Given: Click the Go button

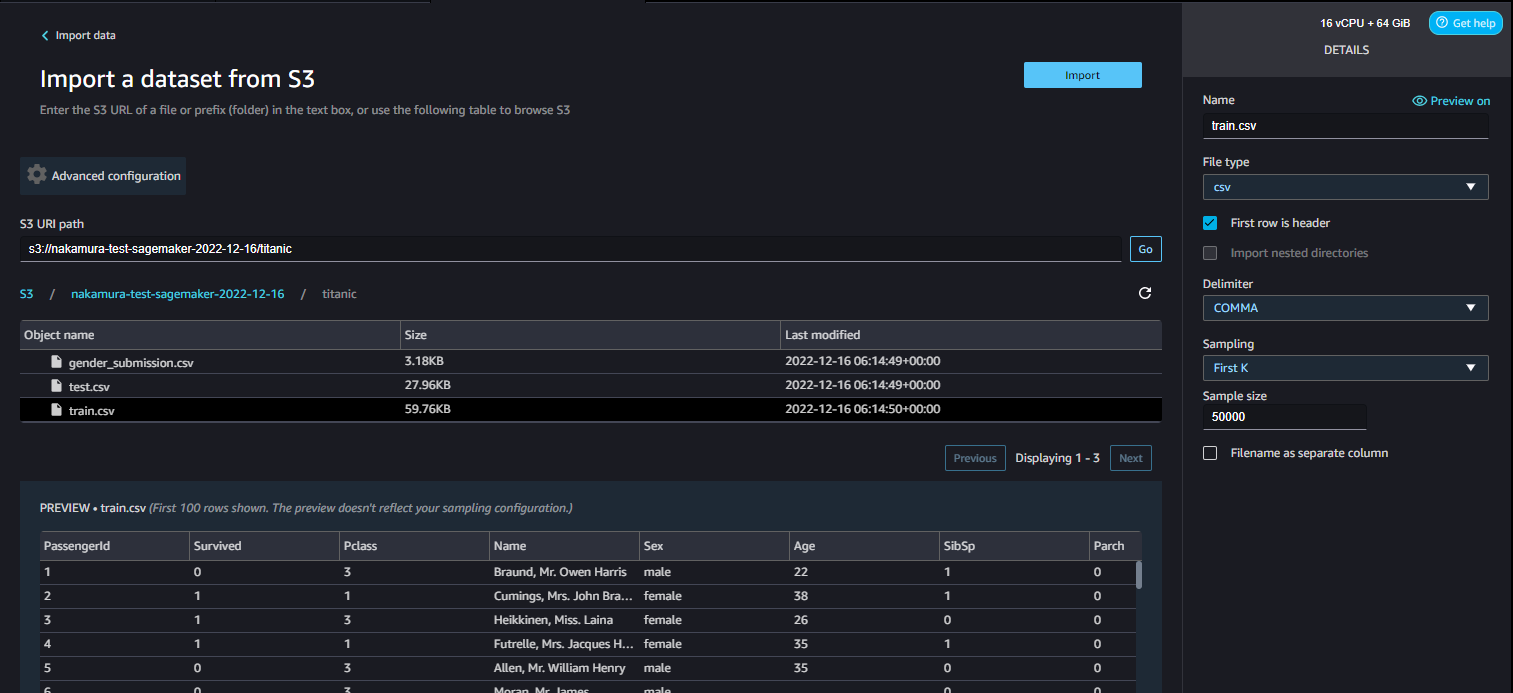Looking at the screenshot, I should pos(1145,249).
